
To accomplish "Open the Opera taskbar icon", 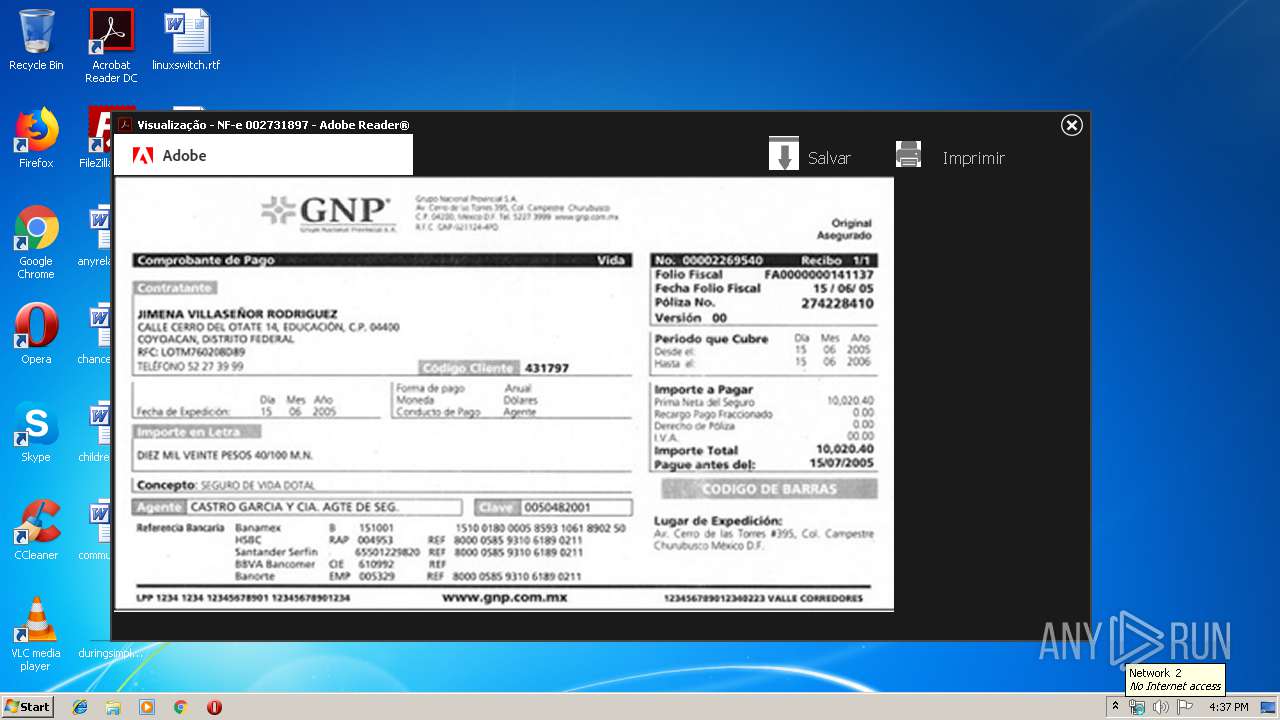I will tap(214, 707).
